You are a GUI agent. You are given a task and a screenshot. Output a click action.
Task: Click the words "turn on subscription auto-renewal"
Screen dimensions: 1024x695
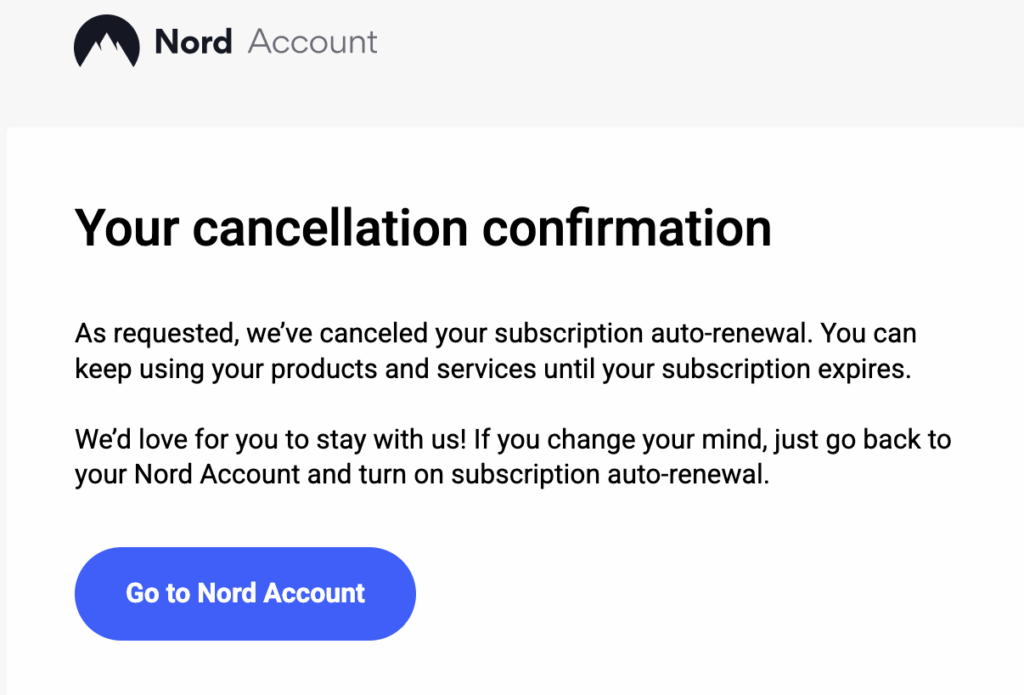(563, 474)
